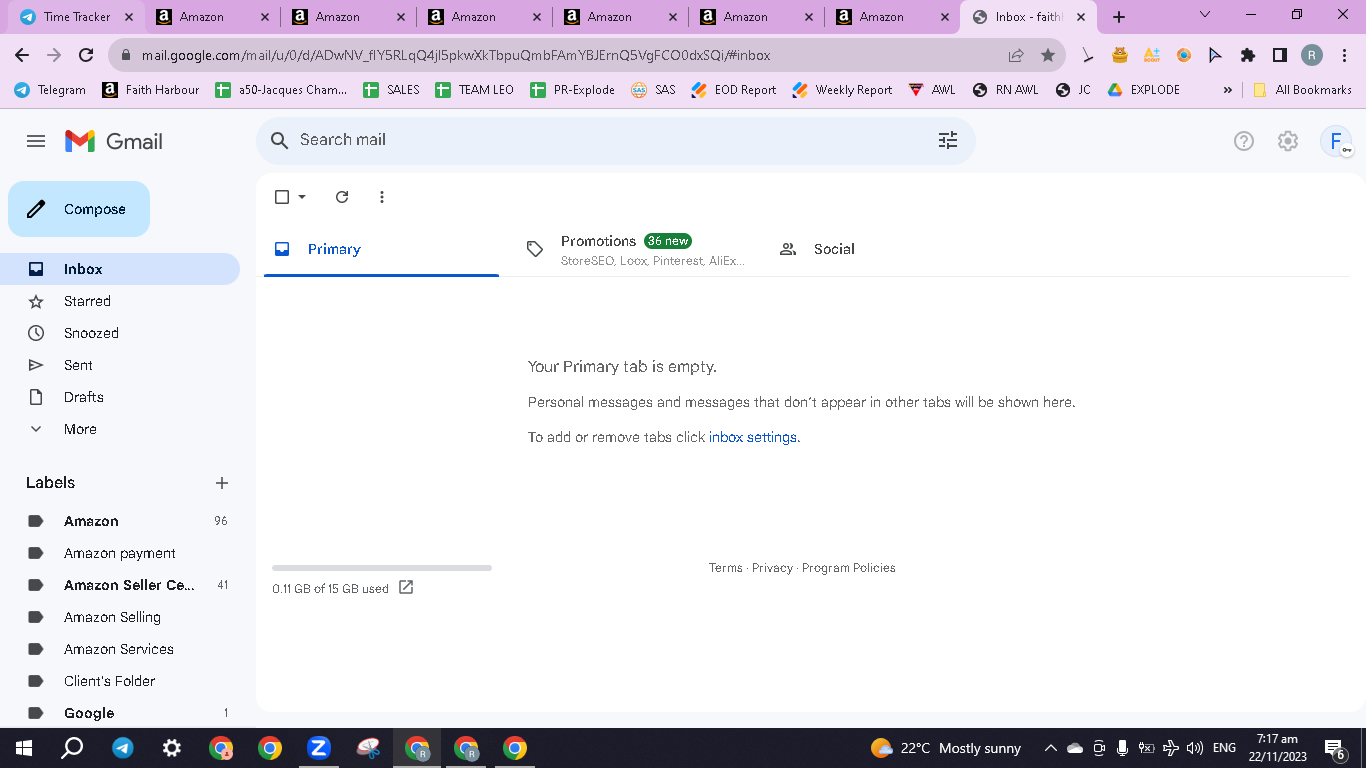Open the Privacy link
Image resolution: width=1366 pixels, height=768 pixels.
click(x=772, y=568)
